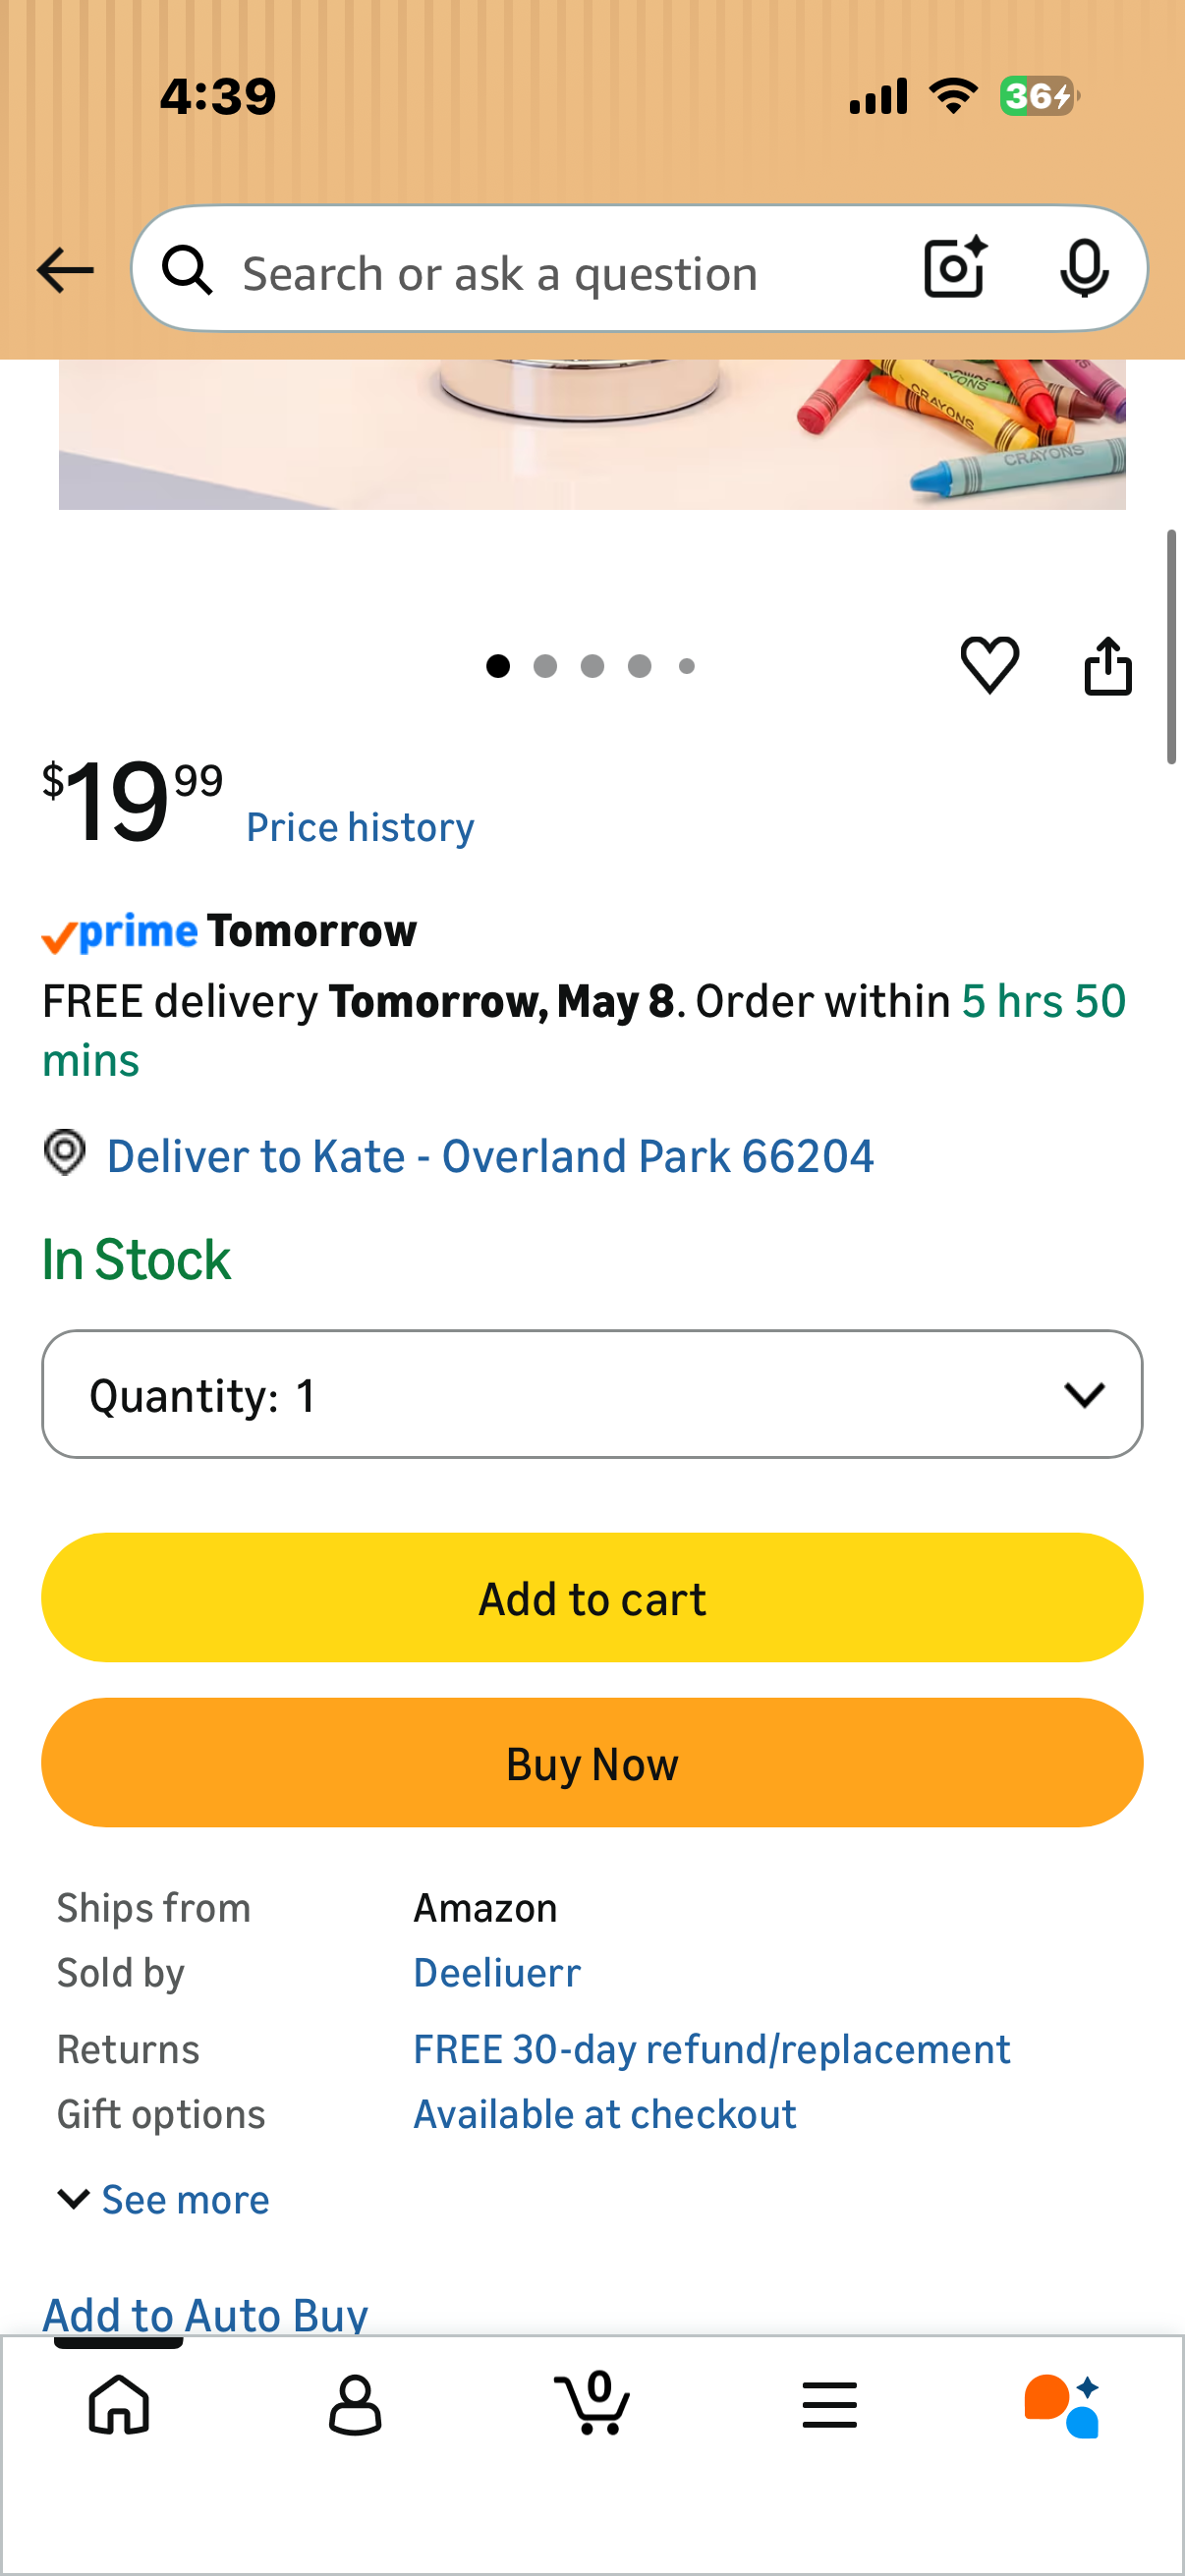Open seller Deeliuerr link

point(497,1973)
